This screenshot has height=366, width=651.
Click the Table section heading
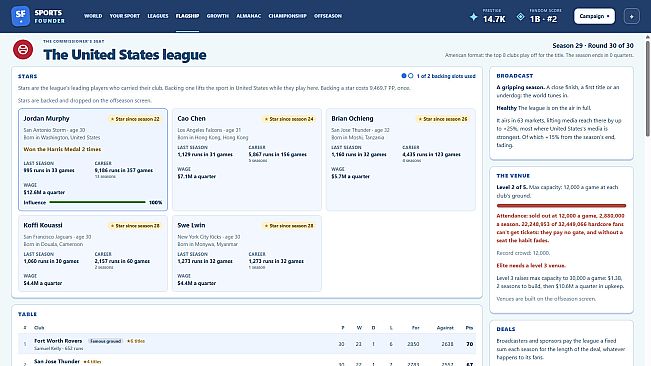(x=27, y=314)
